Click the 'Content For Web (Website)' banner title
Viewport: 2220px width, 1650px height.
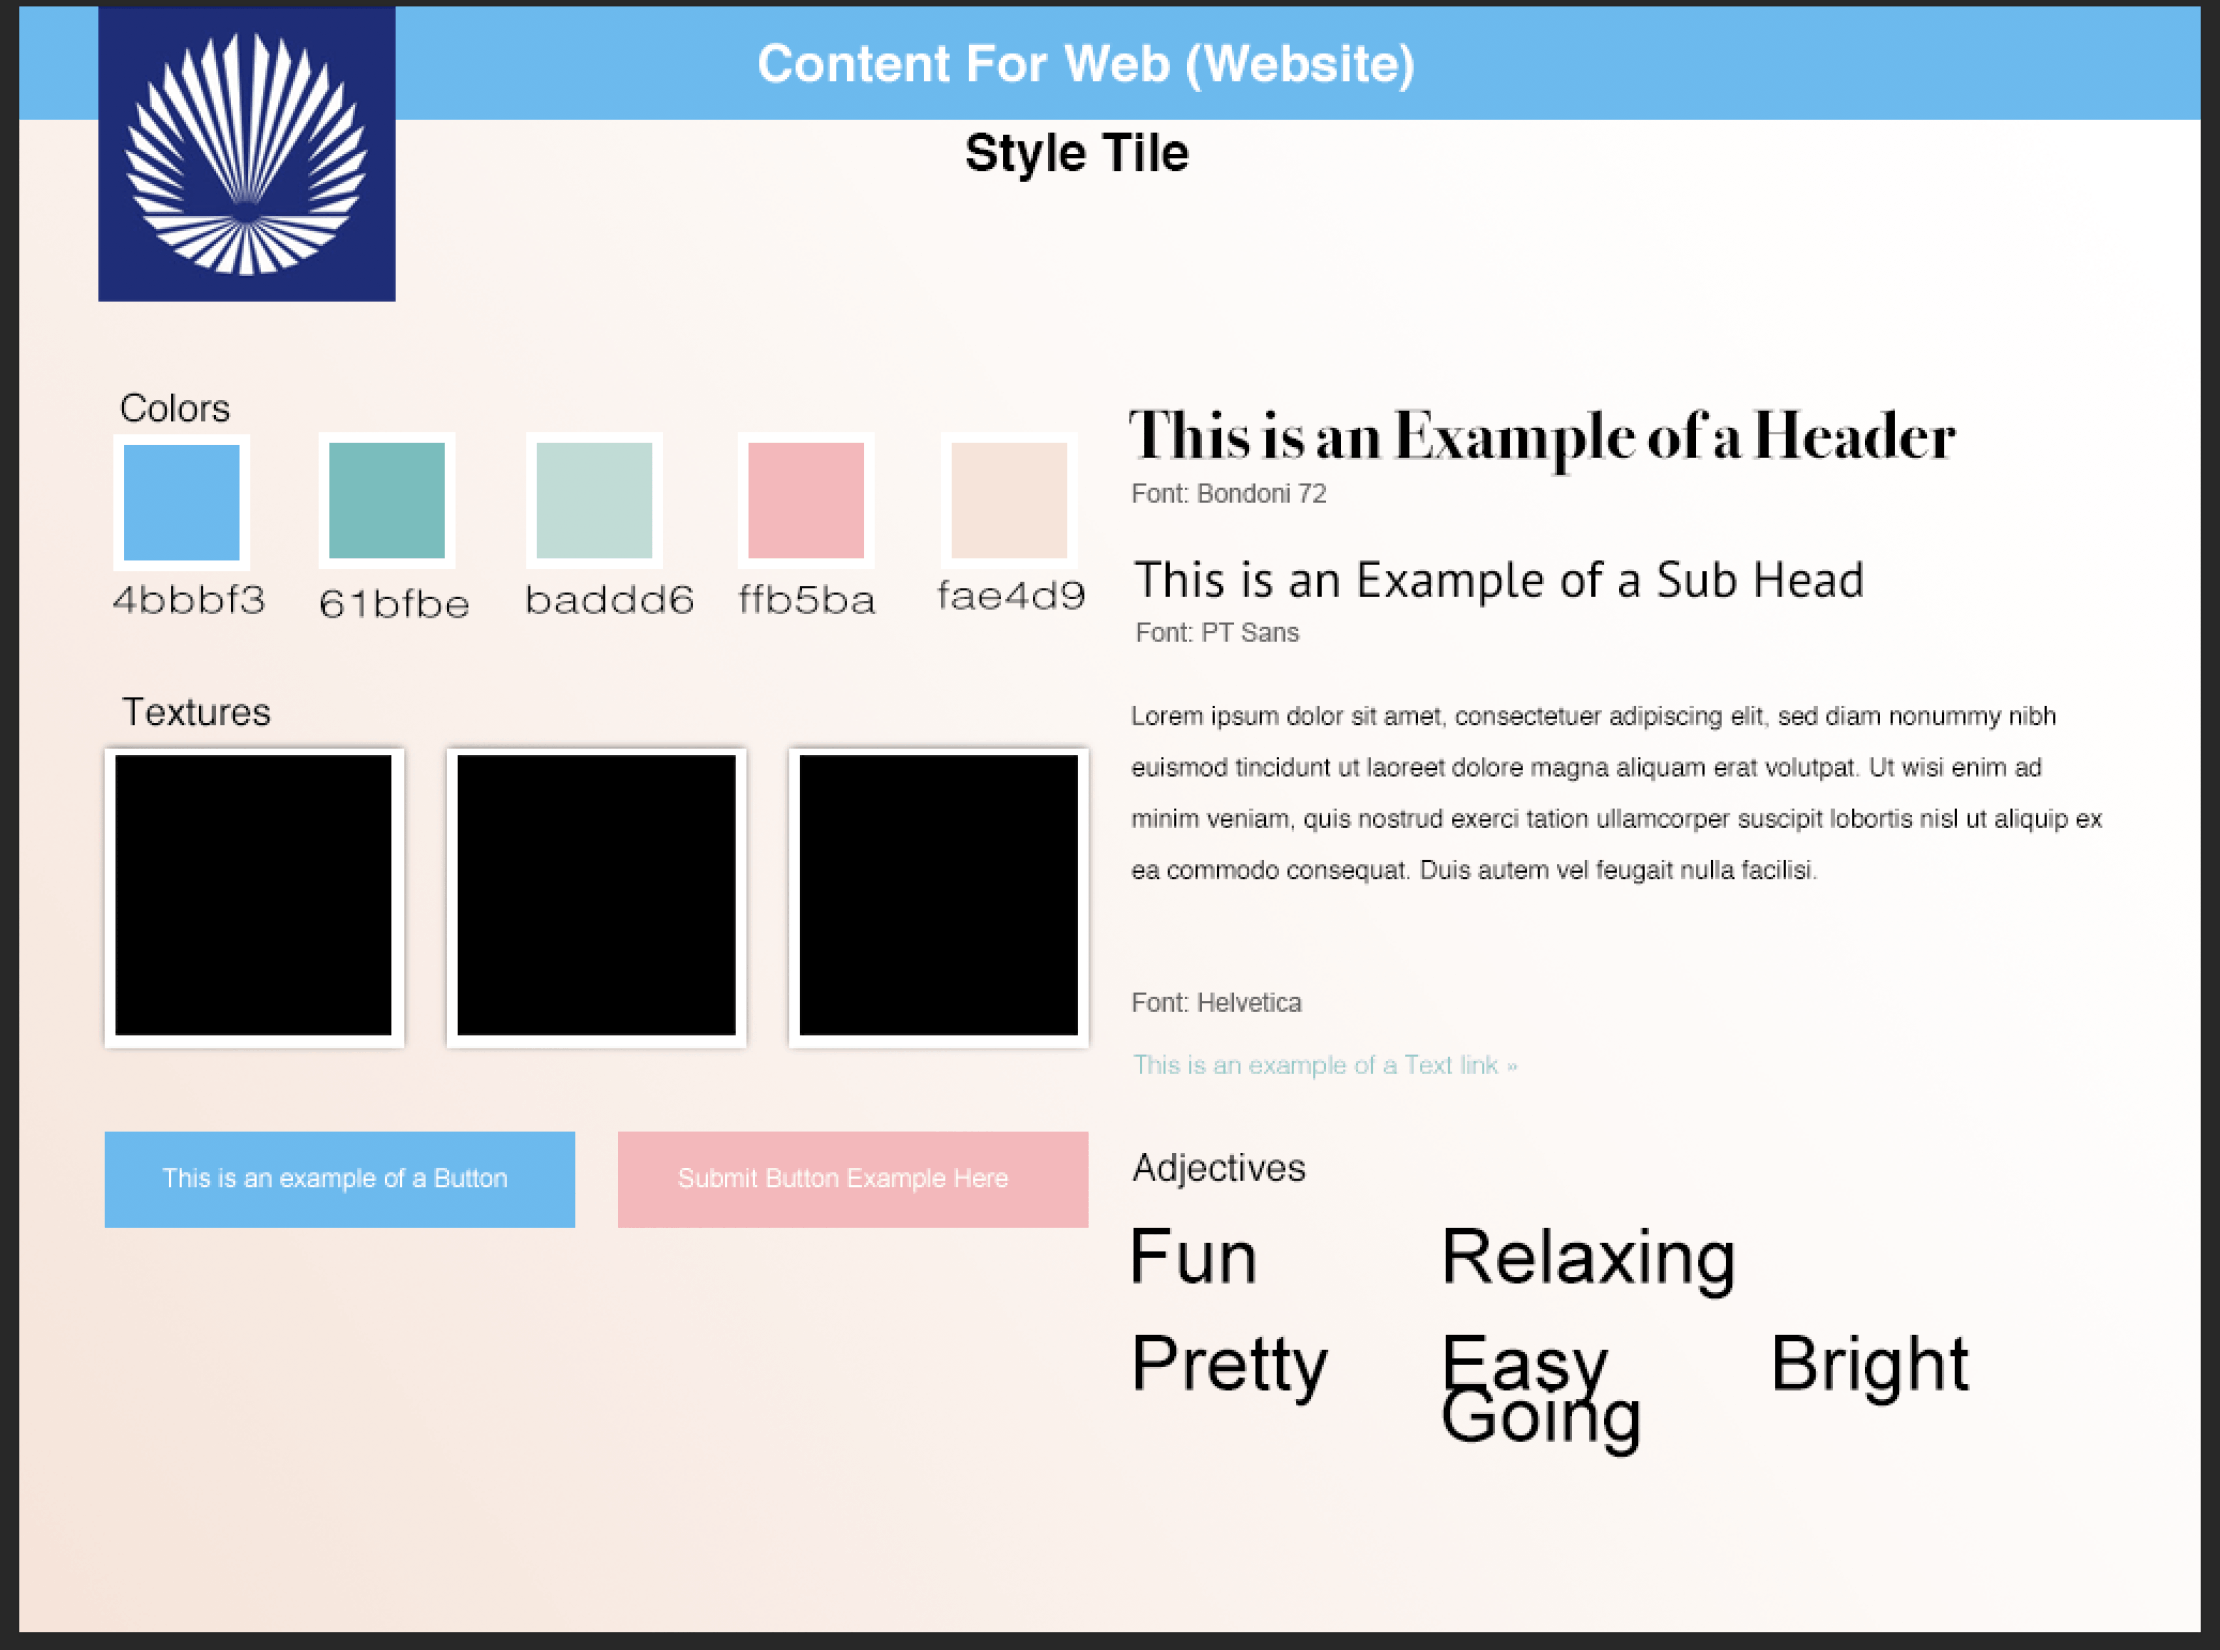1086,64
